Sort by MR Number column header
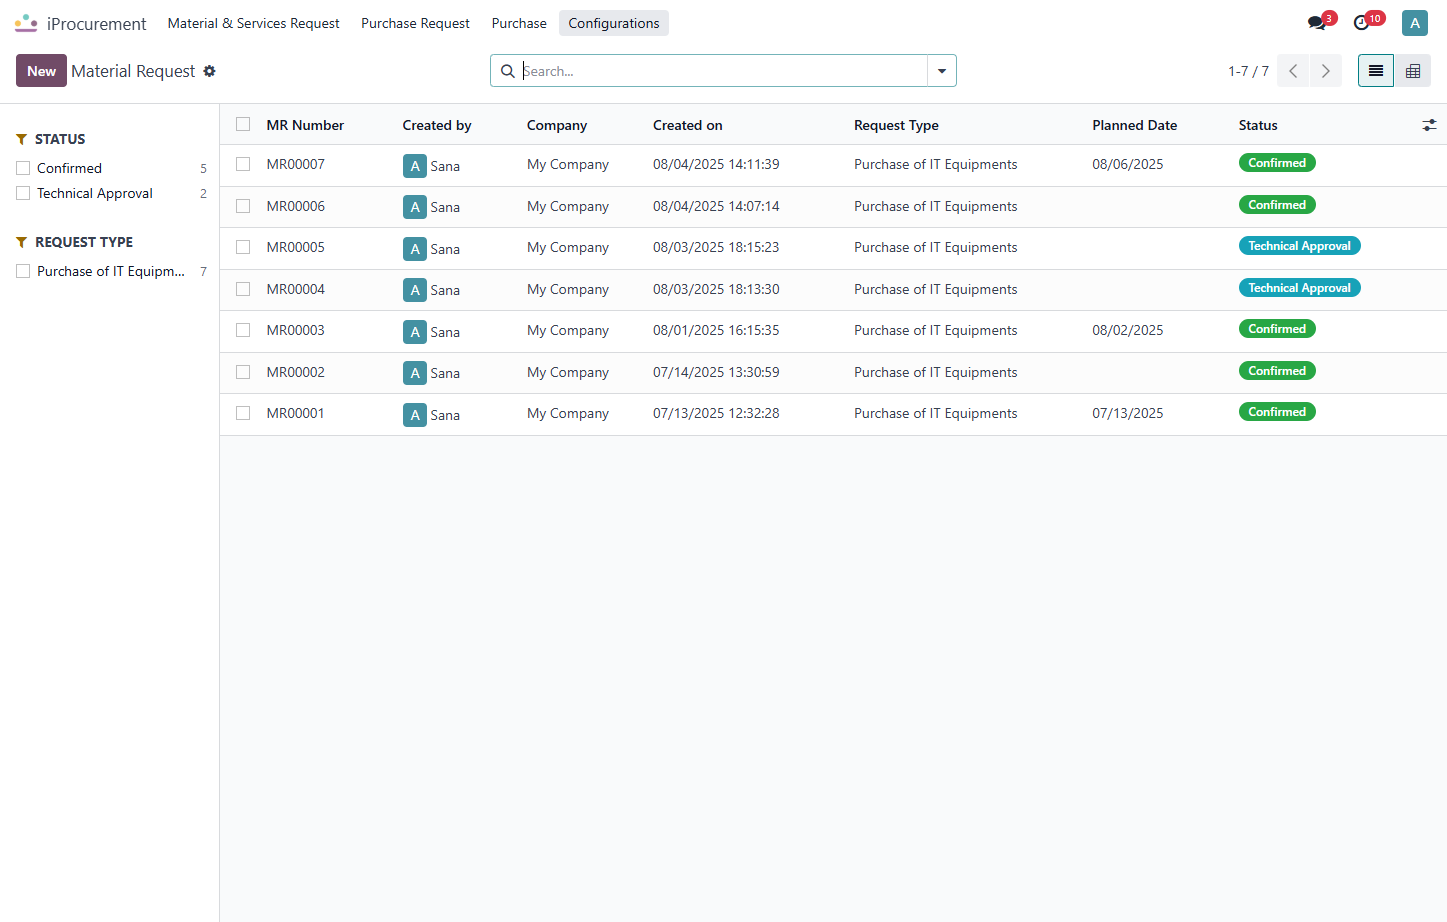1447x922 pixels. [x=305, y=125]
